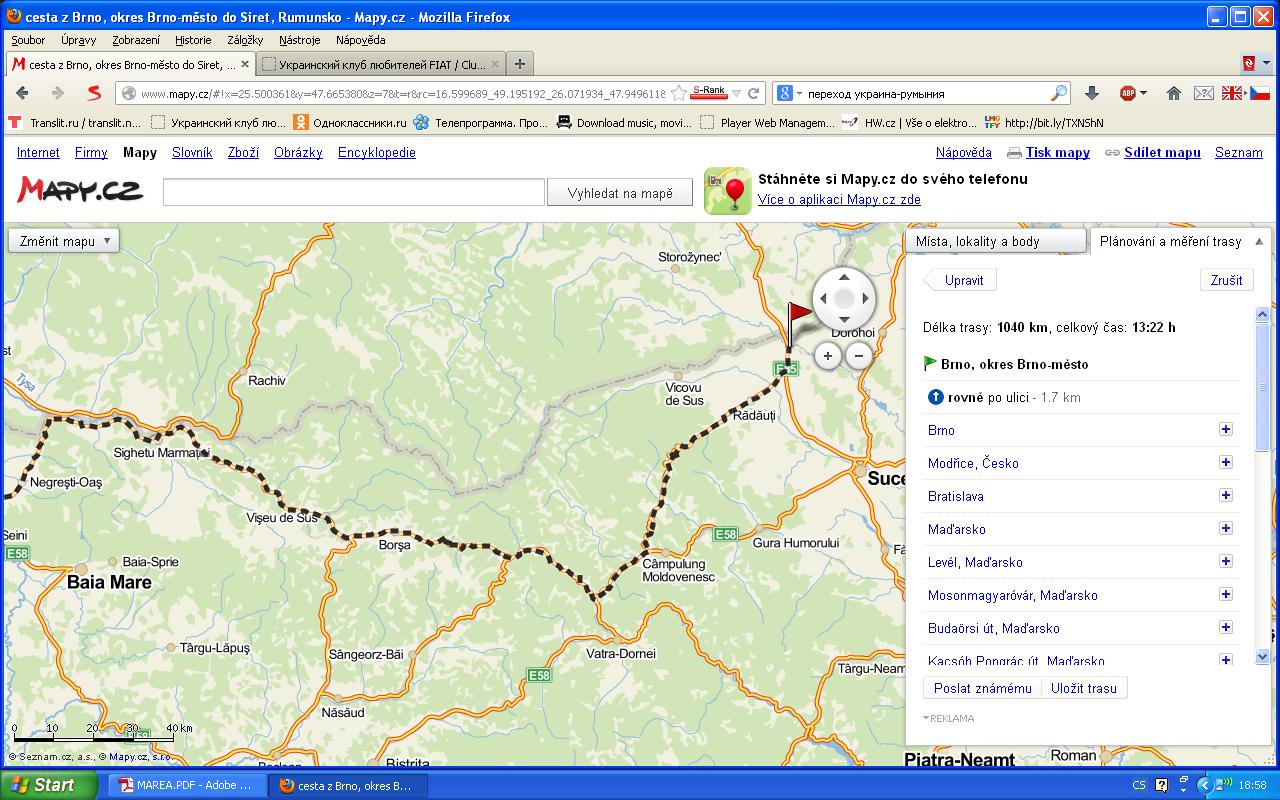Click the Vyhledat na mapě button
This screenshot has height=800, width=1280.
(619, 193)
